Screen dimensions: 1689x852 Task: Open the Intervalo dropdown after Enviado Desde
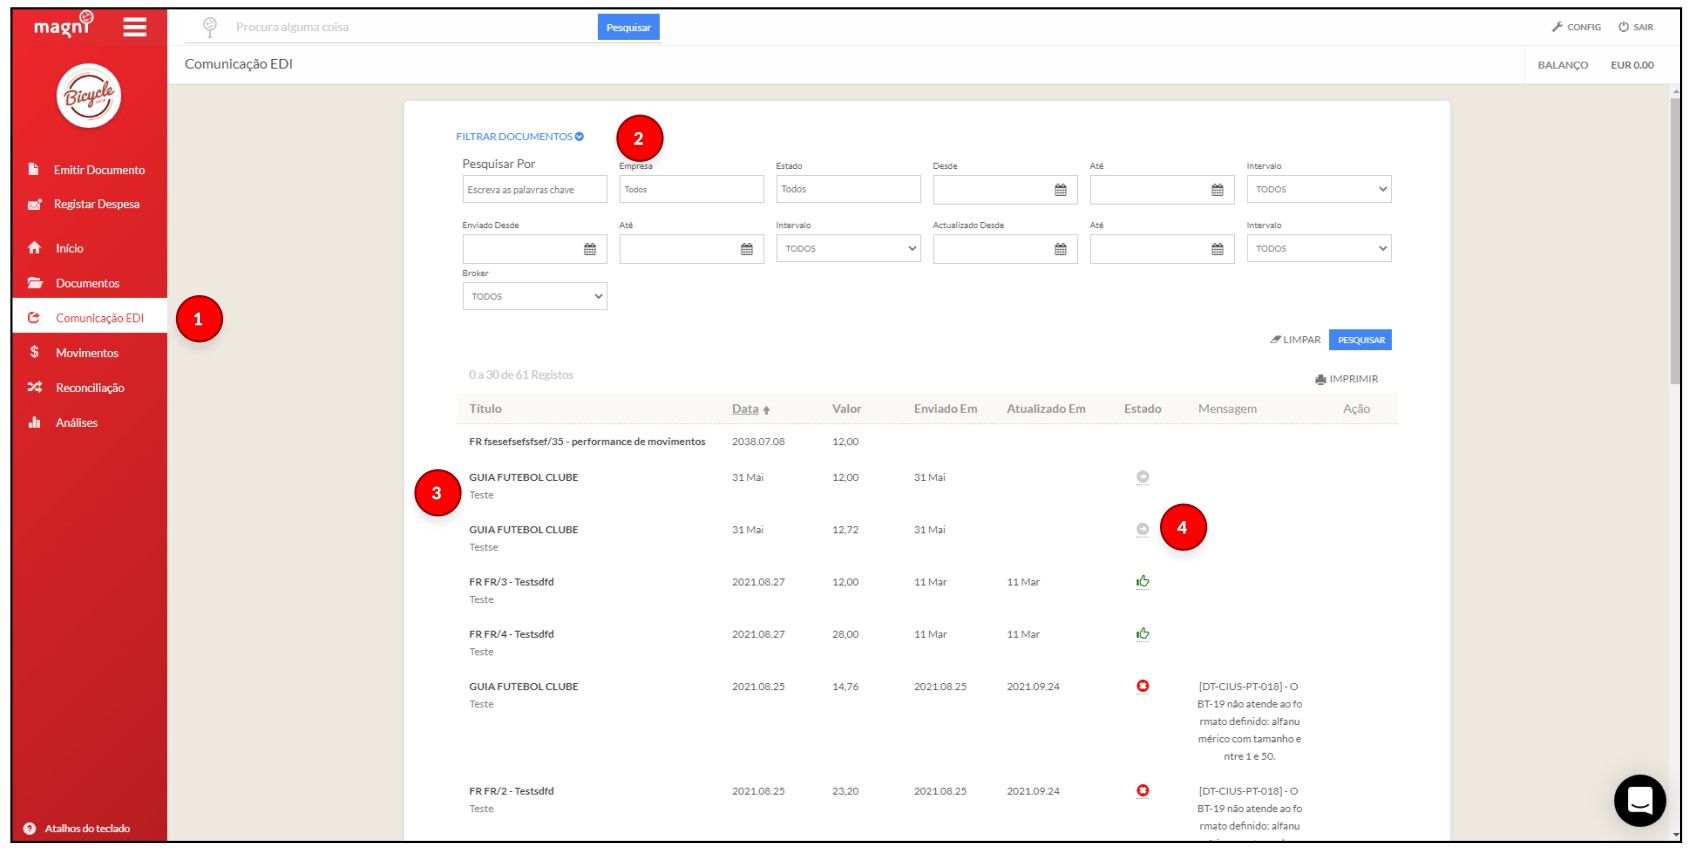(x=848, y=248)
